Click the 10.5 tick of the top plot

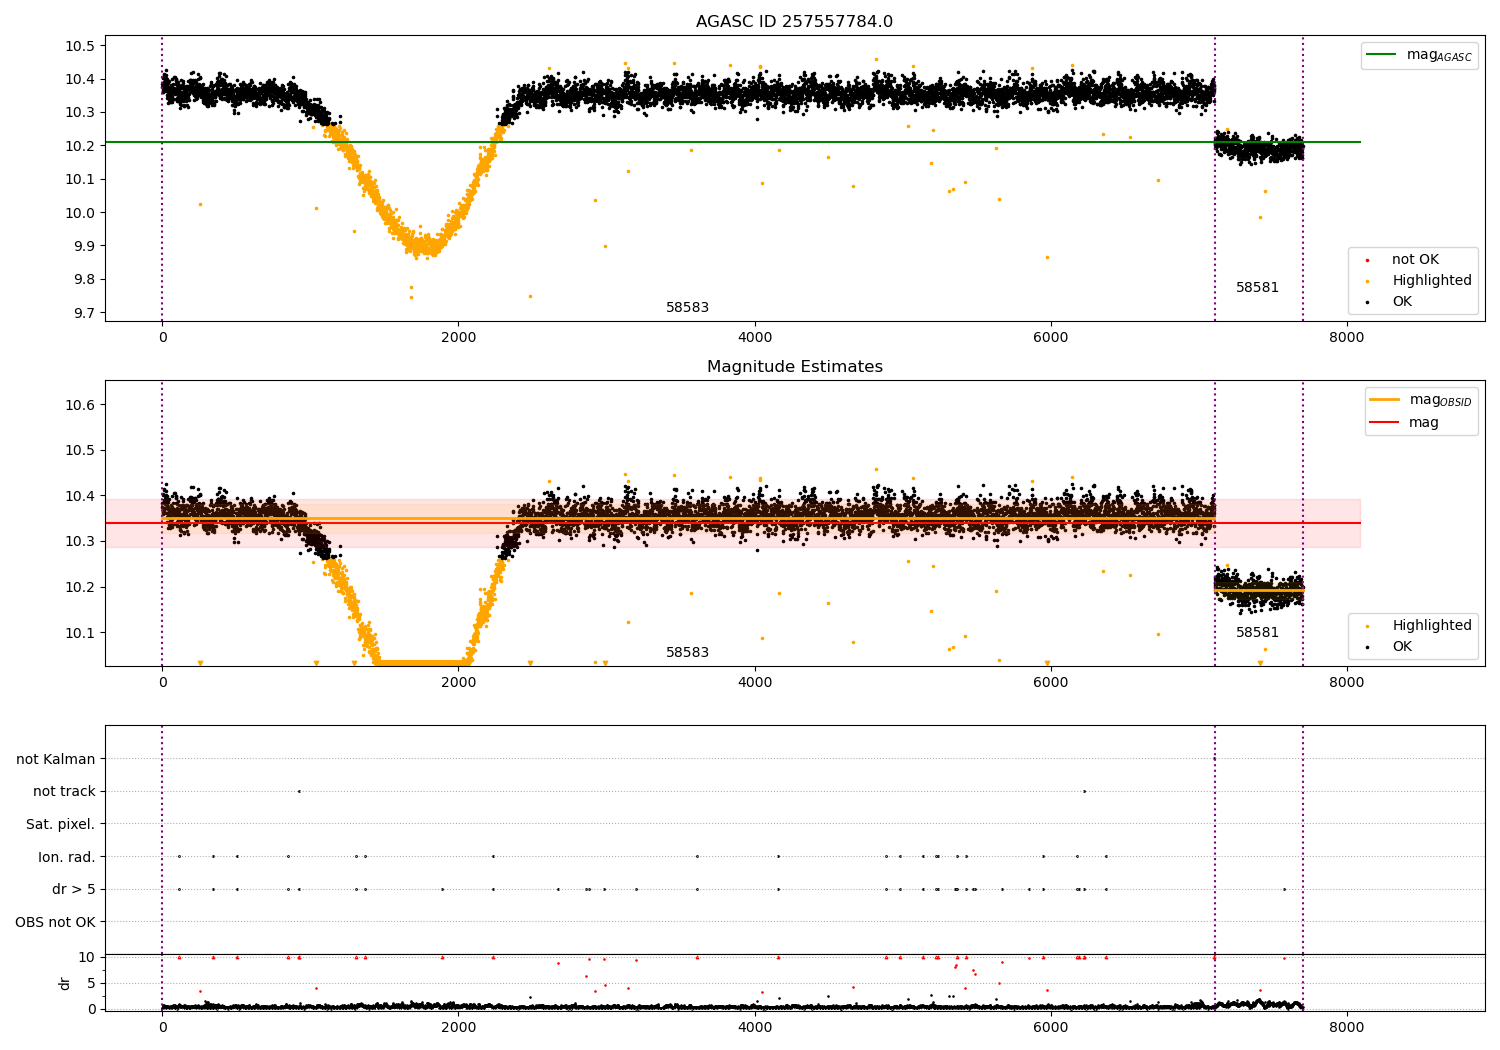[80, 46]
